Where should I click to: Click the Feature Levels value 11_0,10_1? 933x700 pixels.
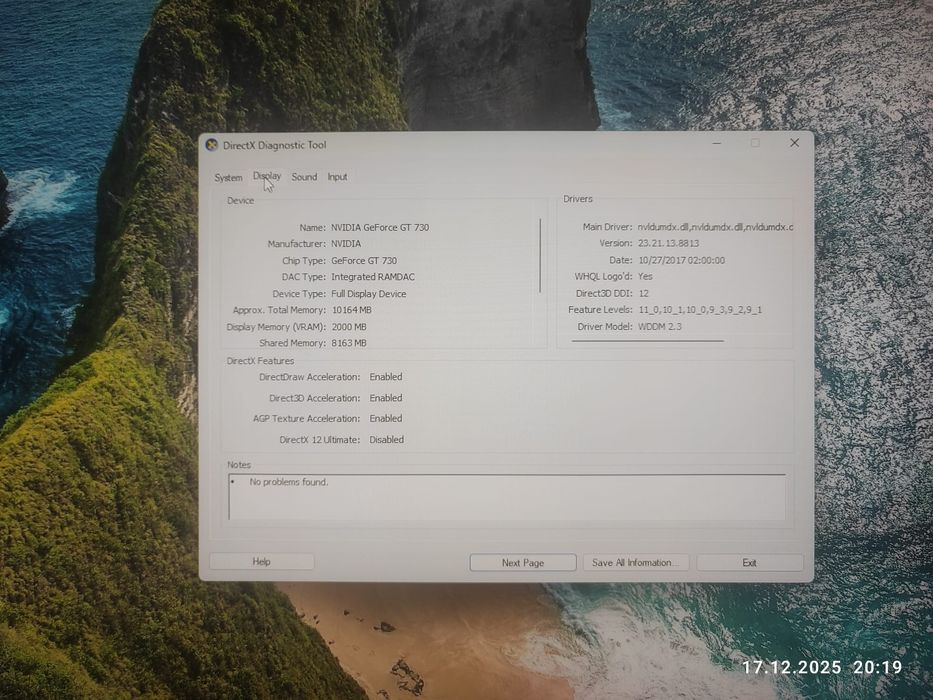700,310
